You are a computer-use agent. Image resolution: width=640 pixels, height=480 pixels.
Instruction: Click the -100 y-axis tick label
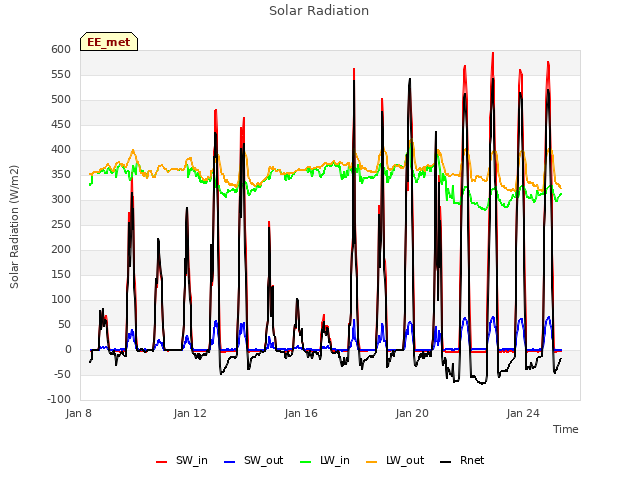pyautogui.click(x=59, y=400)
